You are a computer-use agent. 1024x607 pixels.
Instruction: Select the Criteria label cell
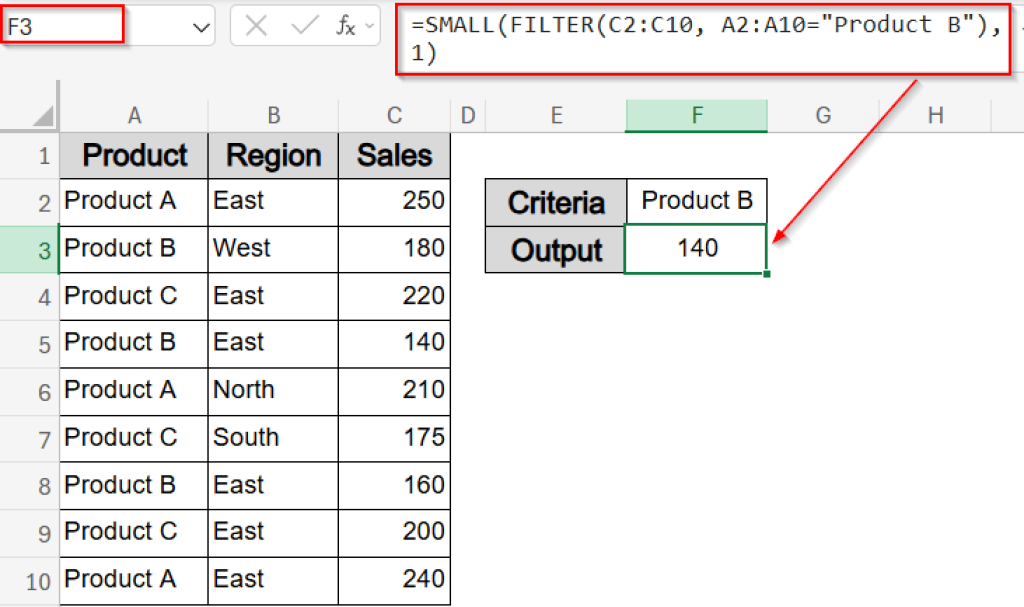pyautogui.click(x=555, y=202)
